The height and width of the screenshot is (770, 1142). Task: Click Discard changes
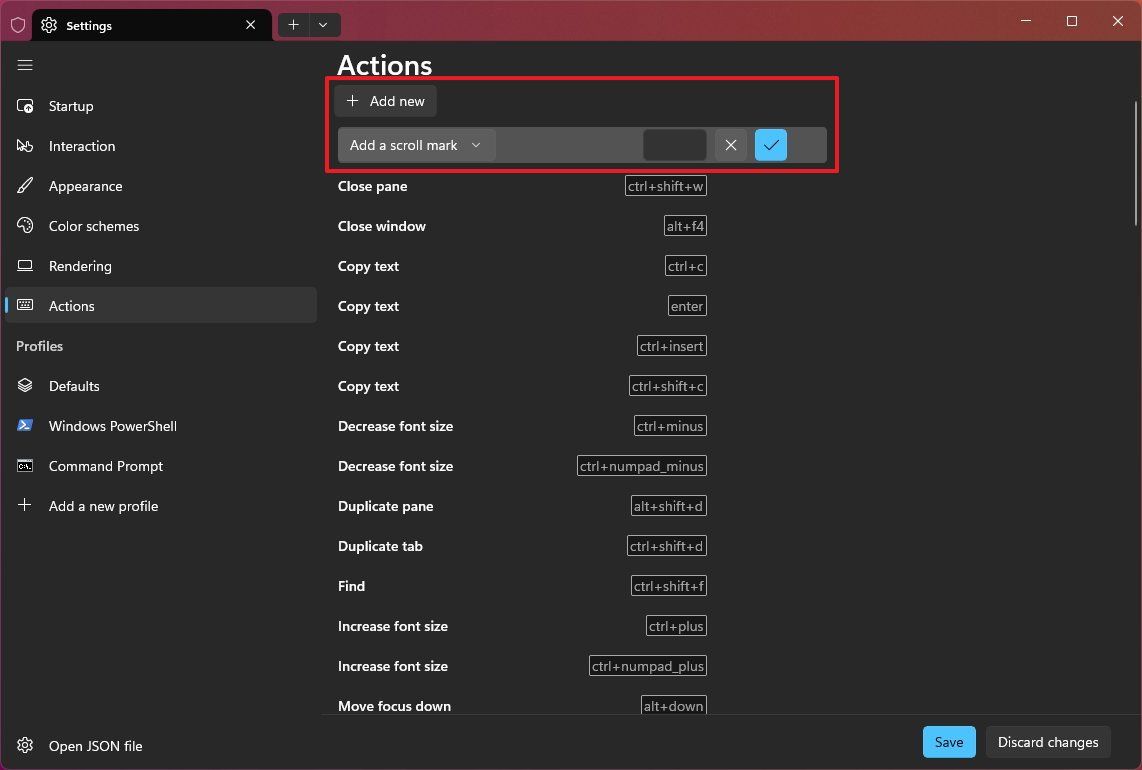1047,742
